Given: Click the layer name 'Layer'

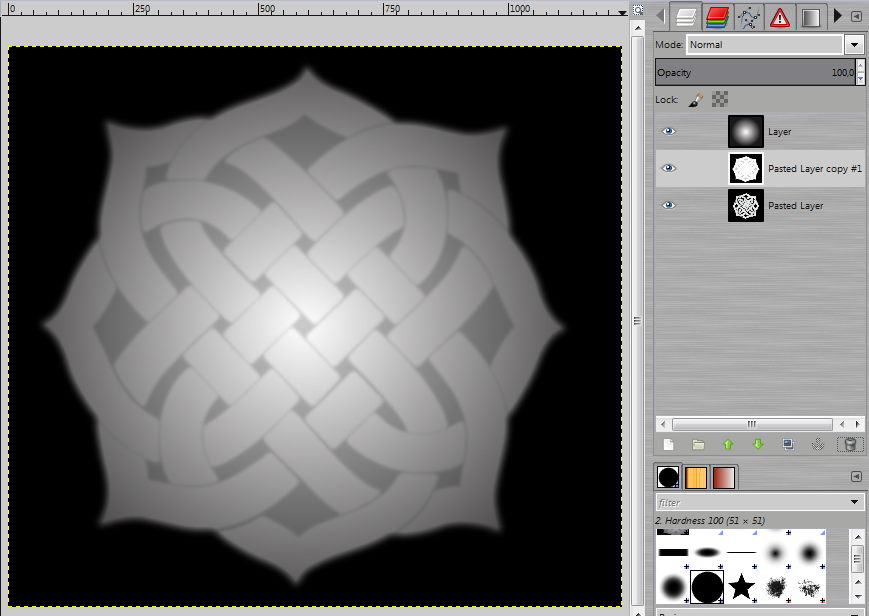Looking at the screenshot, I should click(x=779, y=132).
